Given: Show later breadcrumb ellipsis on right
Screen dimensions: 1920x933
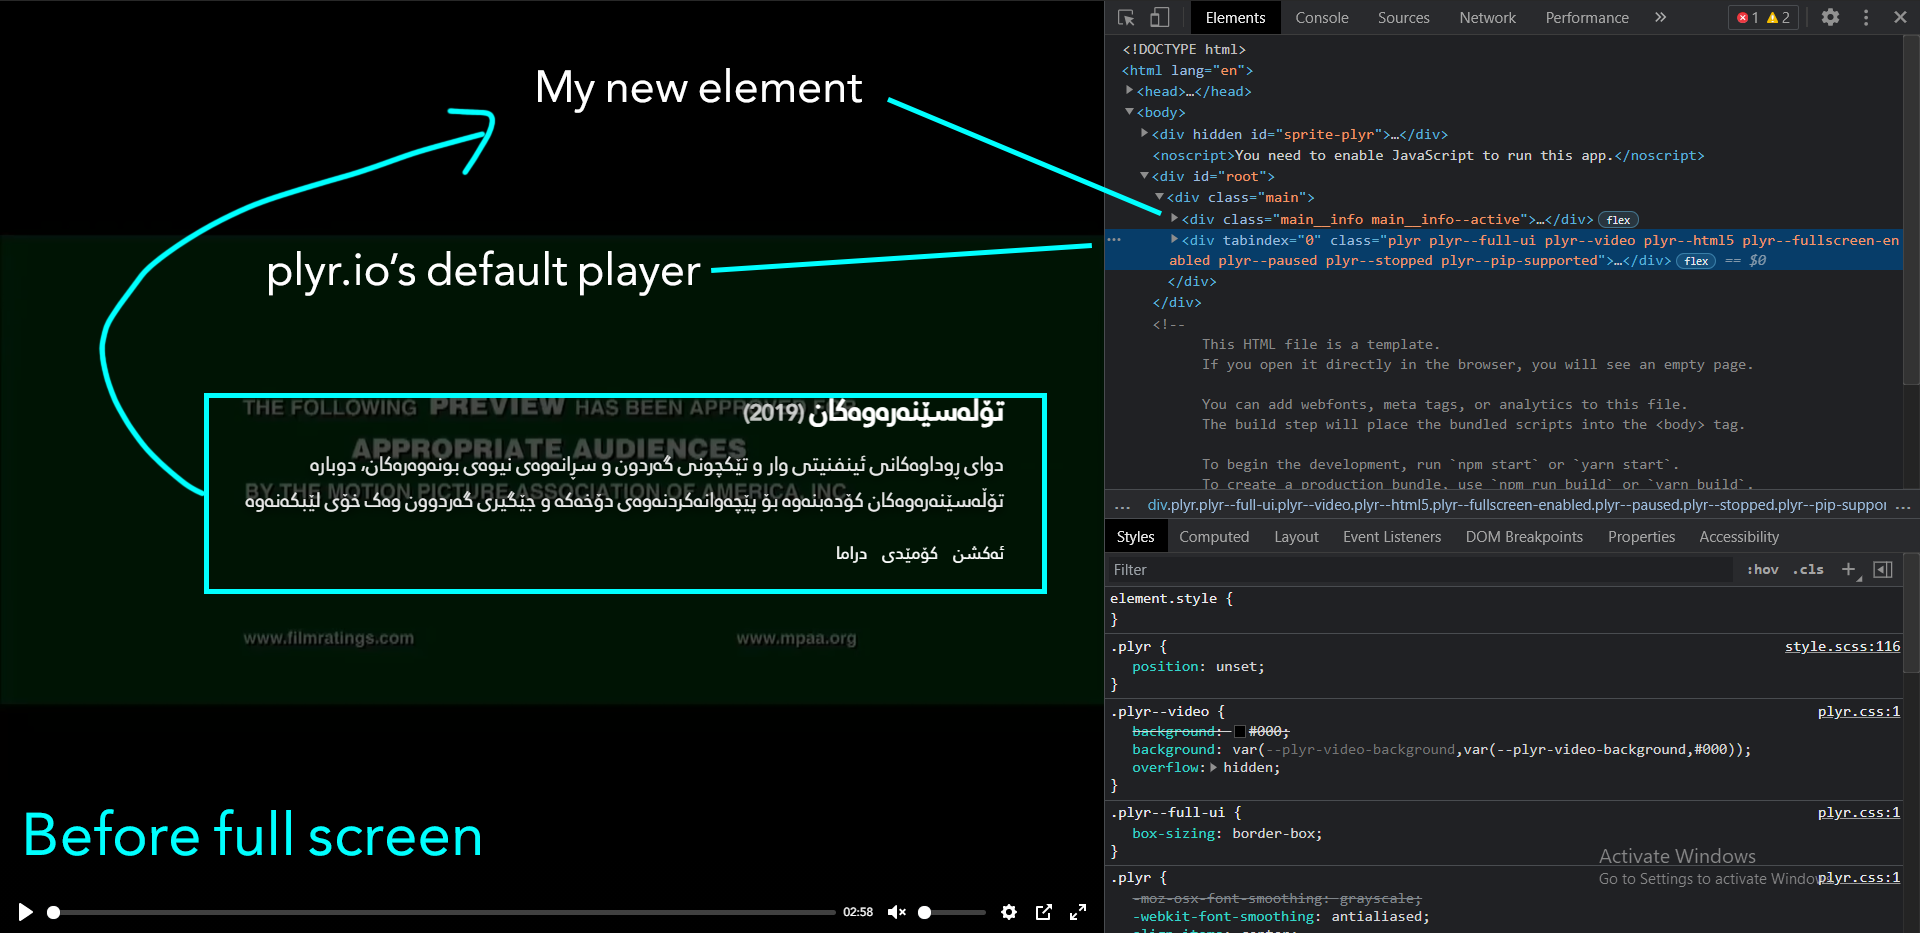Looking at the screenshot, I should 1902,505.
